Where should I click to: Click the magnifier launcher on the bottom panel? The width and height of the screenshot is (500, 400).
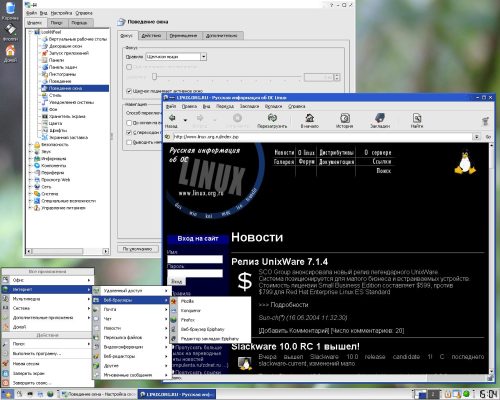(x=20, y=394)
